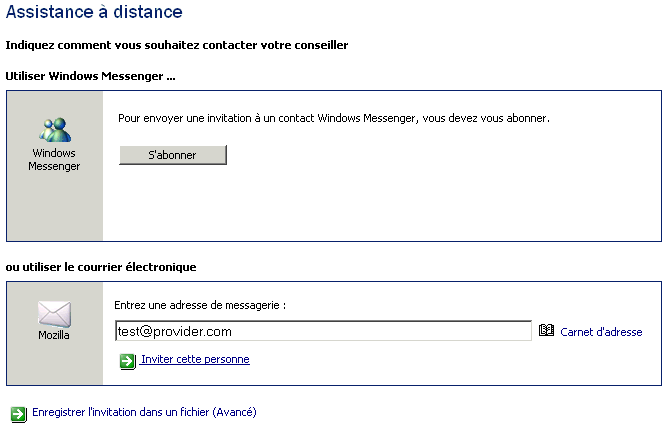Click green arrow icon beside Inviter cette personne

point(128,362)
